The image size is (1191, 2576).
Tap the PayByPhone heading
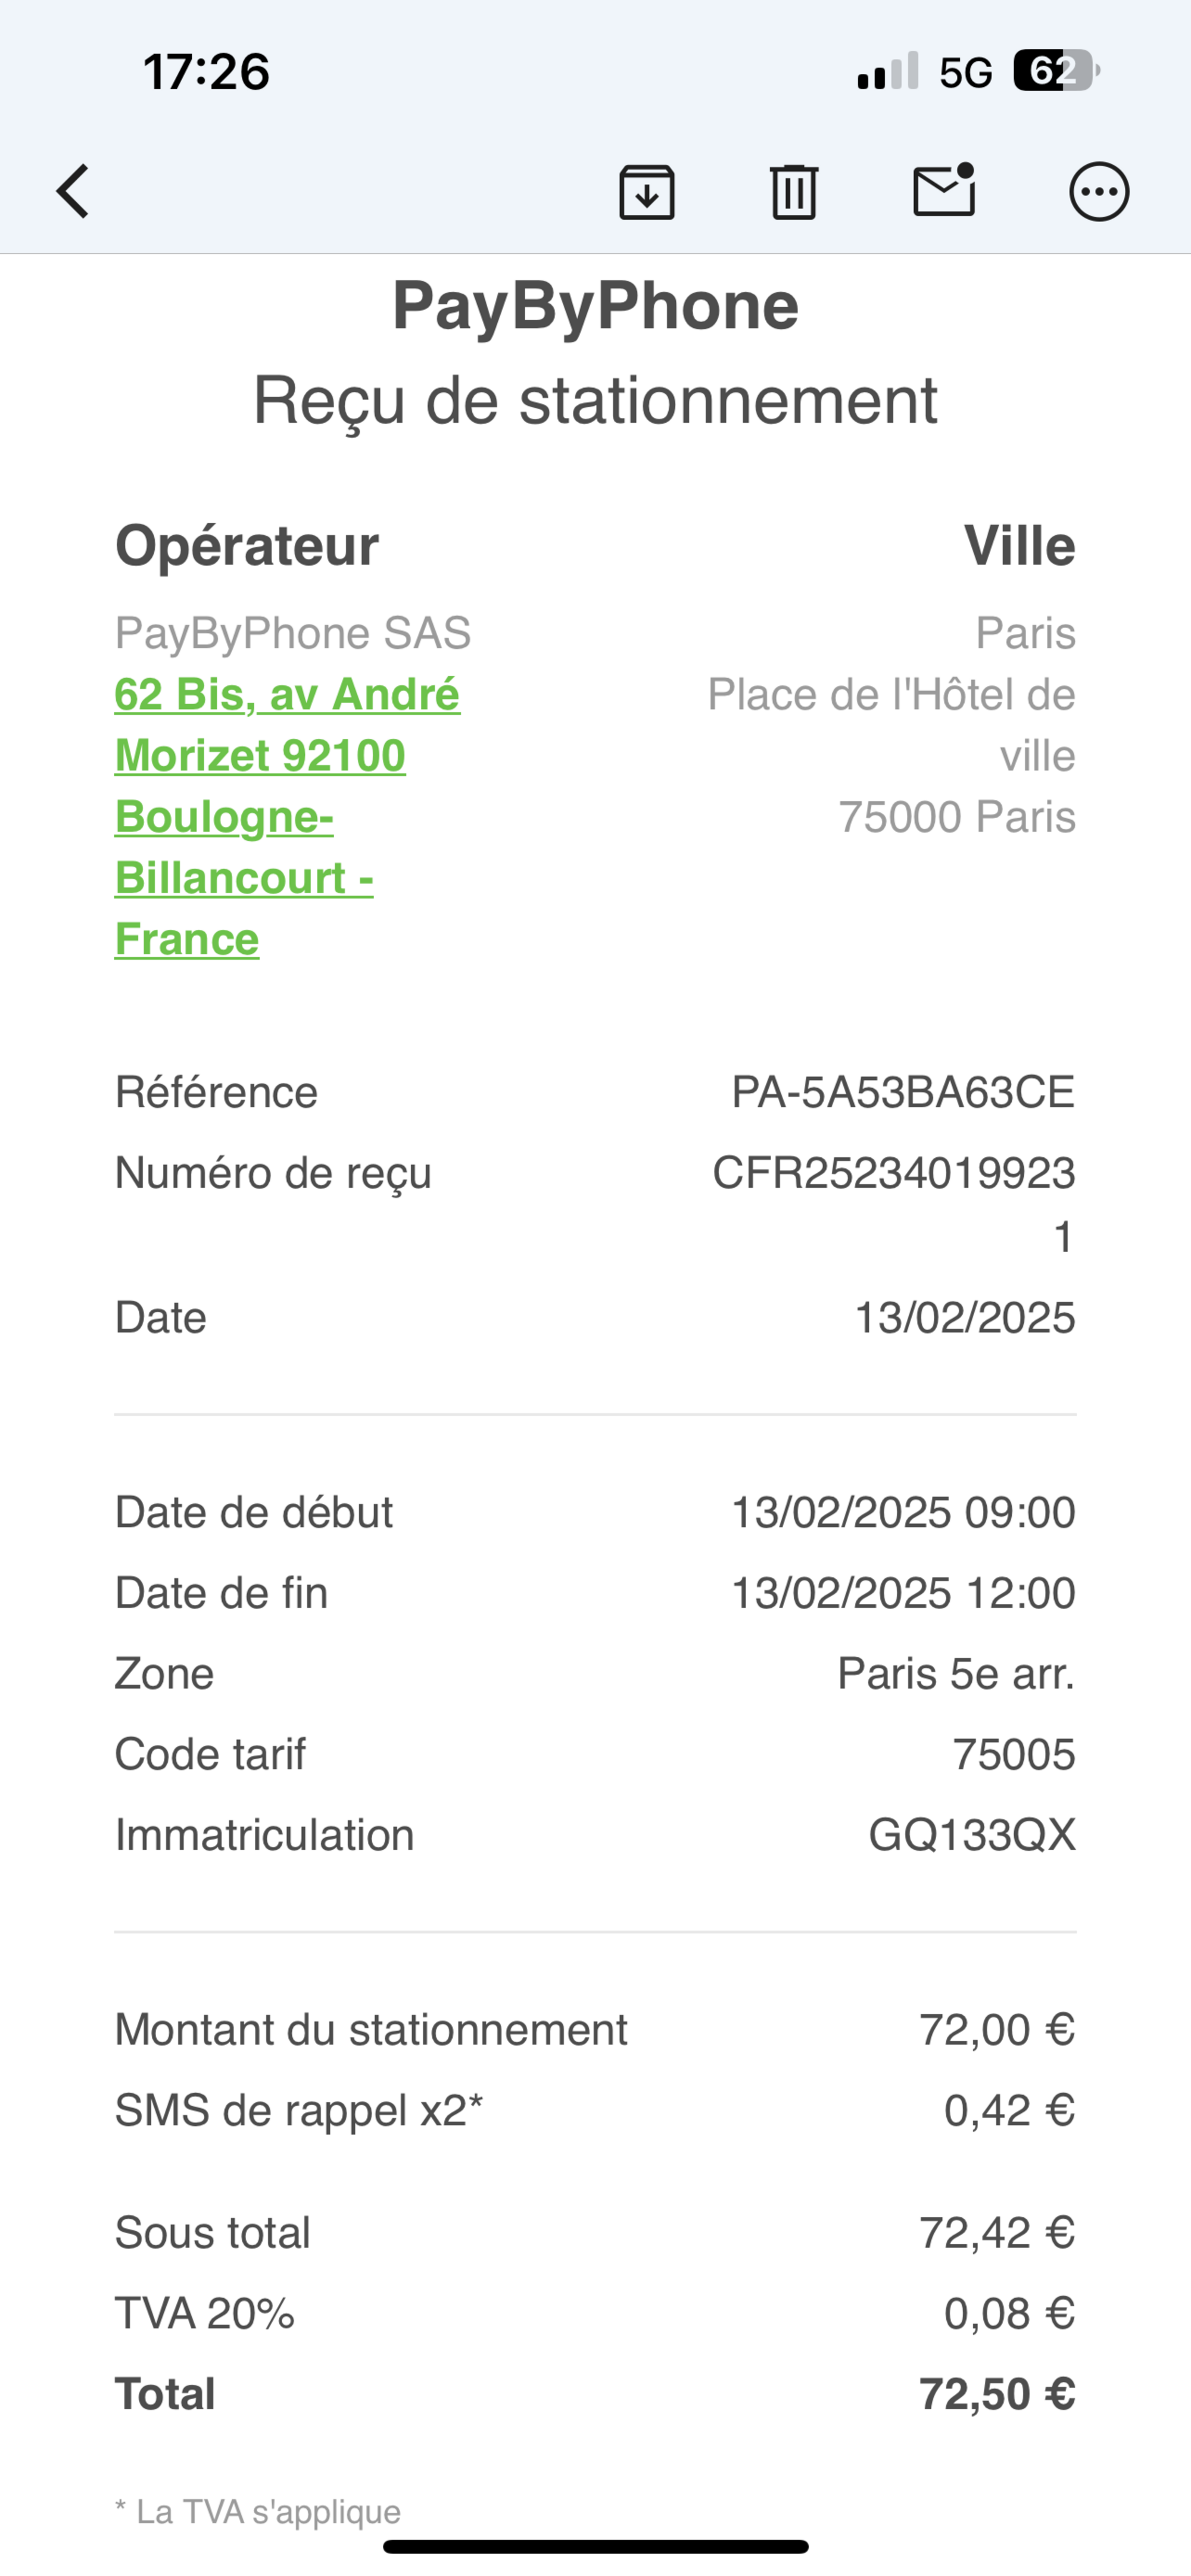click(x=595, y=305)
